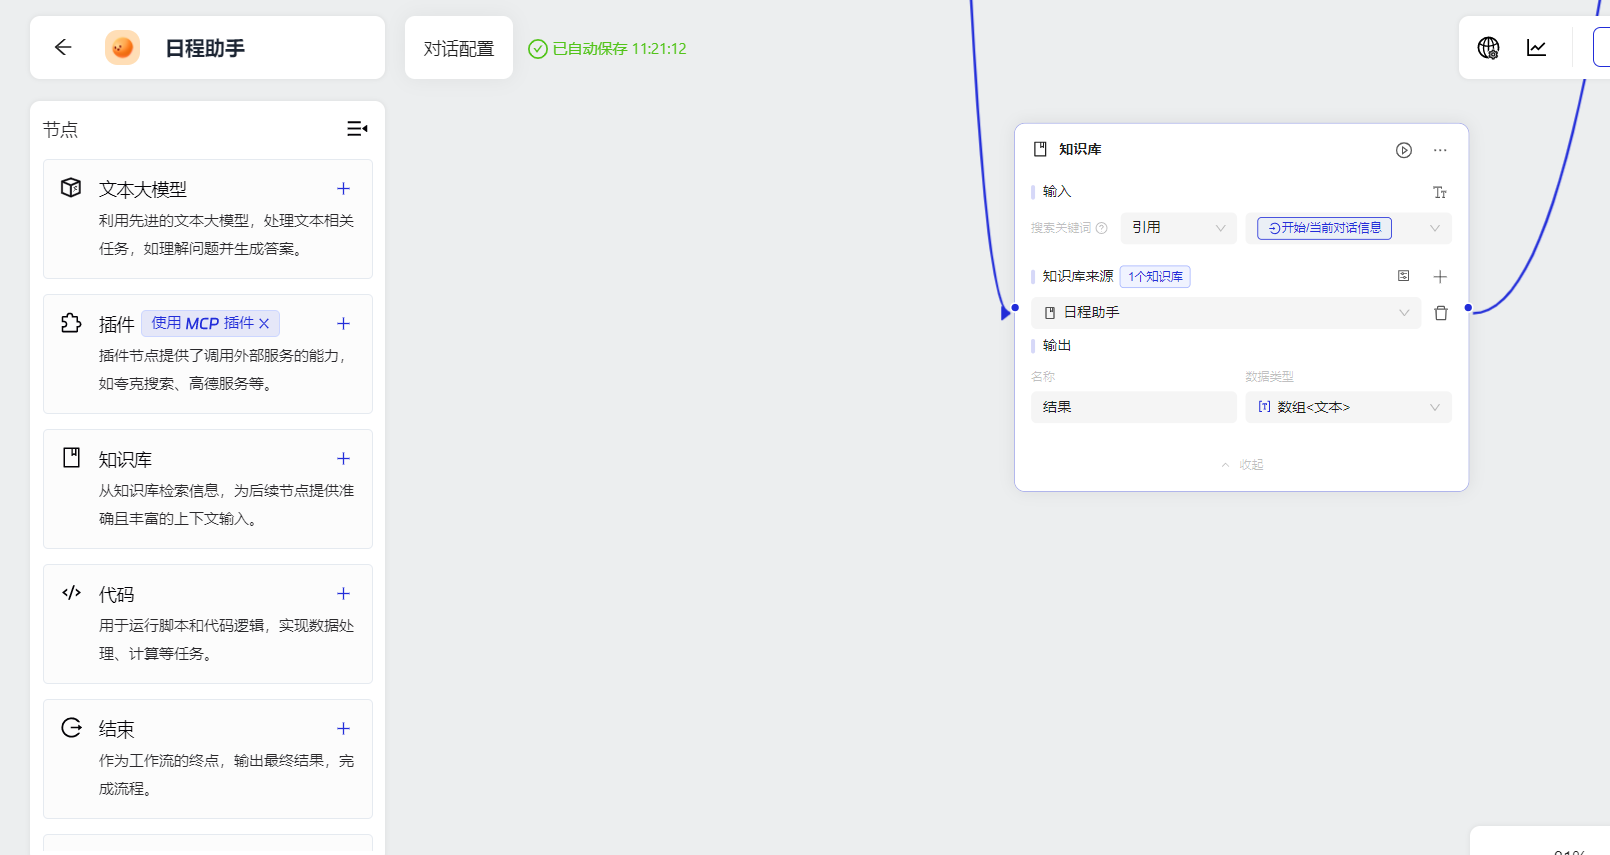This screenshot has width=1610, height=855.
Task: Click the 日程助手 app title
Action: pos(205,48)
